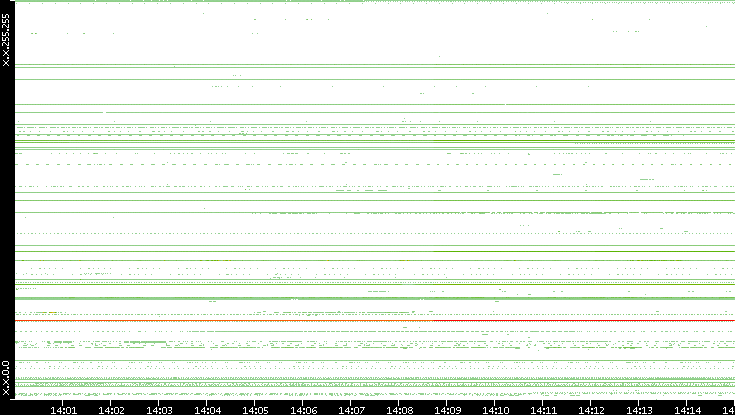Click the 14:08 time axis label
This screenshot has height=415, width=735.
(x=399, y=410)
